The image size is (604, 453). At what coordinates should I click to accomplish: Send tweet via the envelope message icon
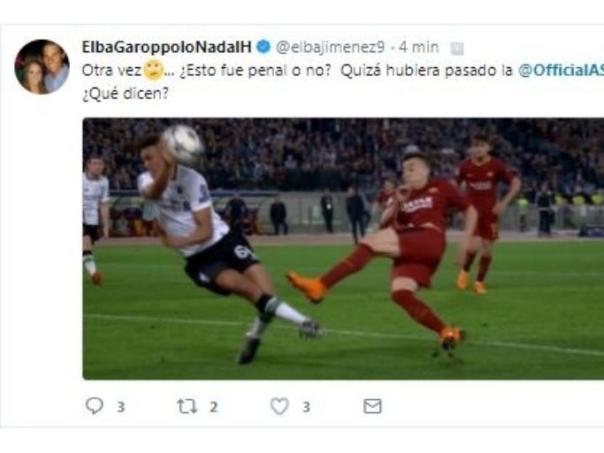[372, 406]
